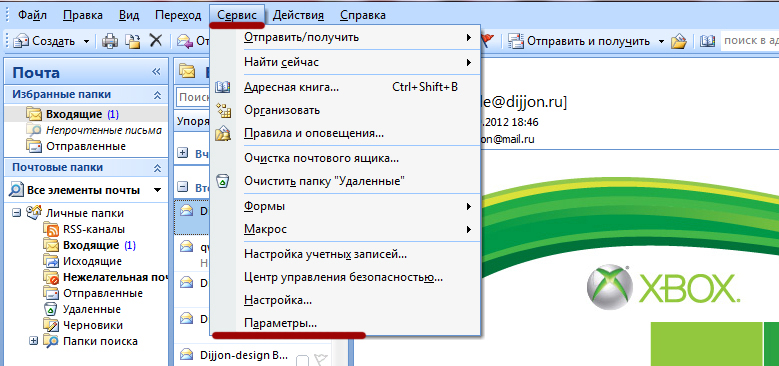Open the Справка menu
This screenshot has width=779, height=366.
(x=363, y=15)
